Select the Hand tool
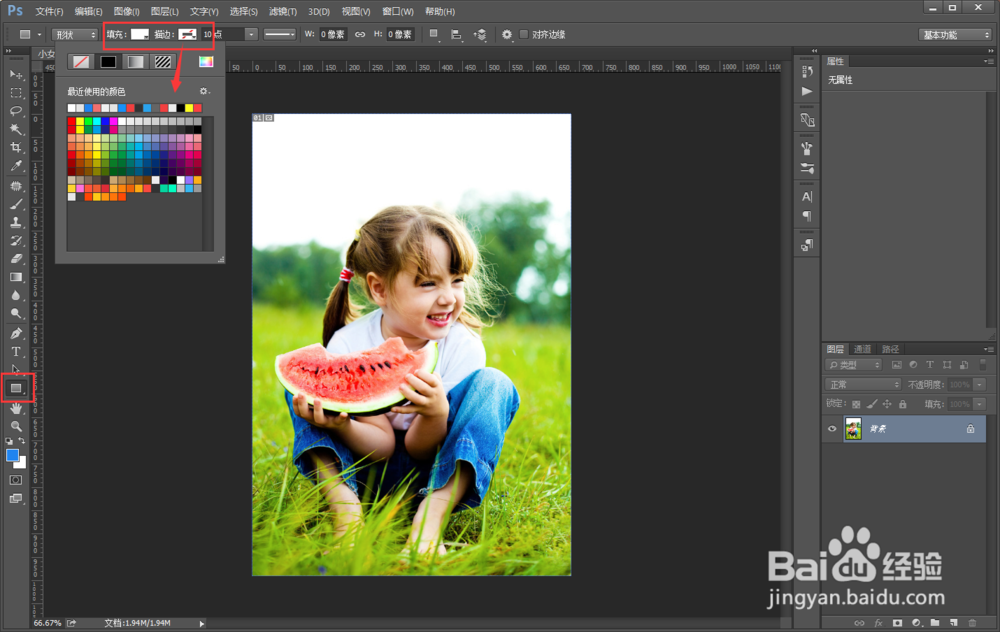1000x632 pixels. tap(16, 408)
